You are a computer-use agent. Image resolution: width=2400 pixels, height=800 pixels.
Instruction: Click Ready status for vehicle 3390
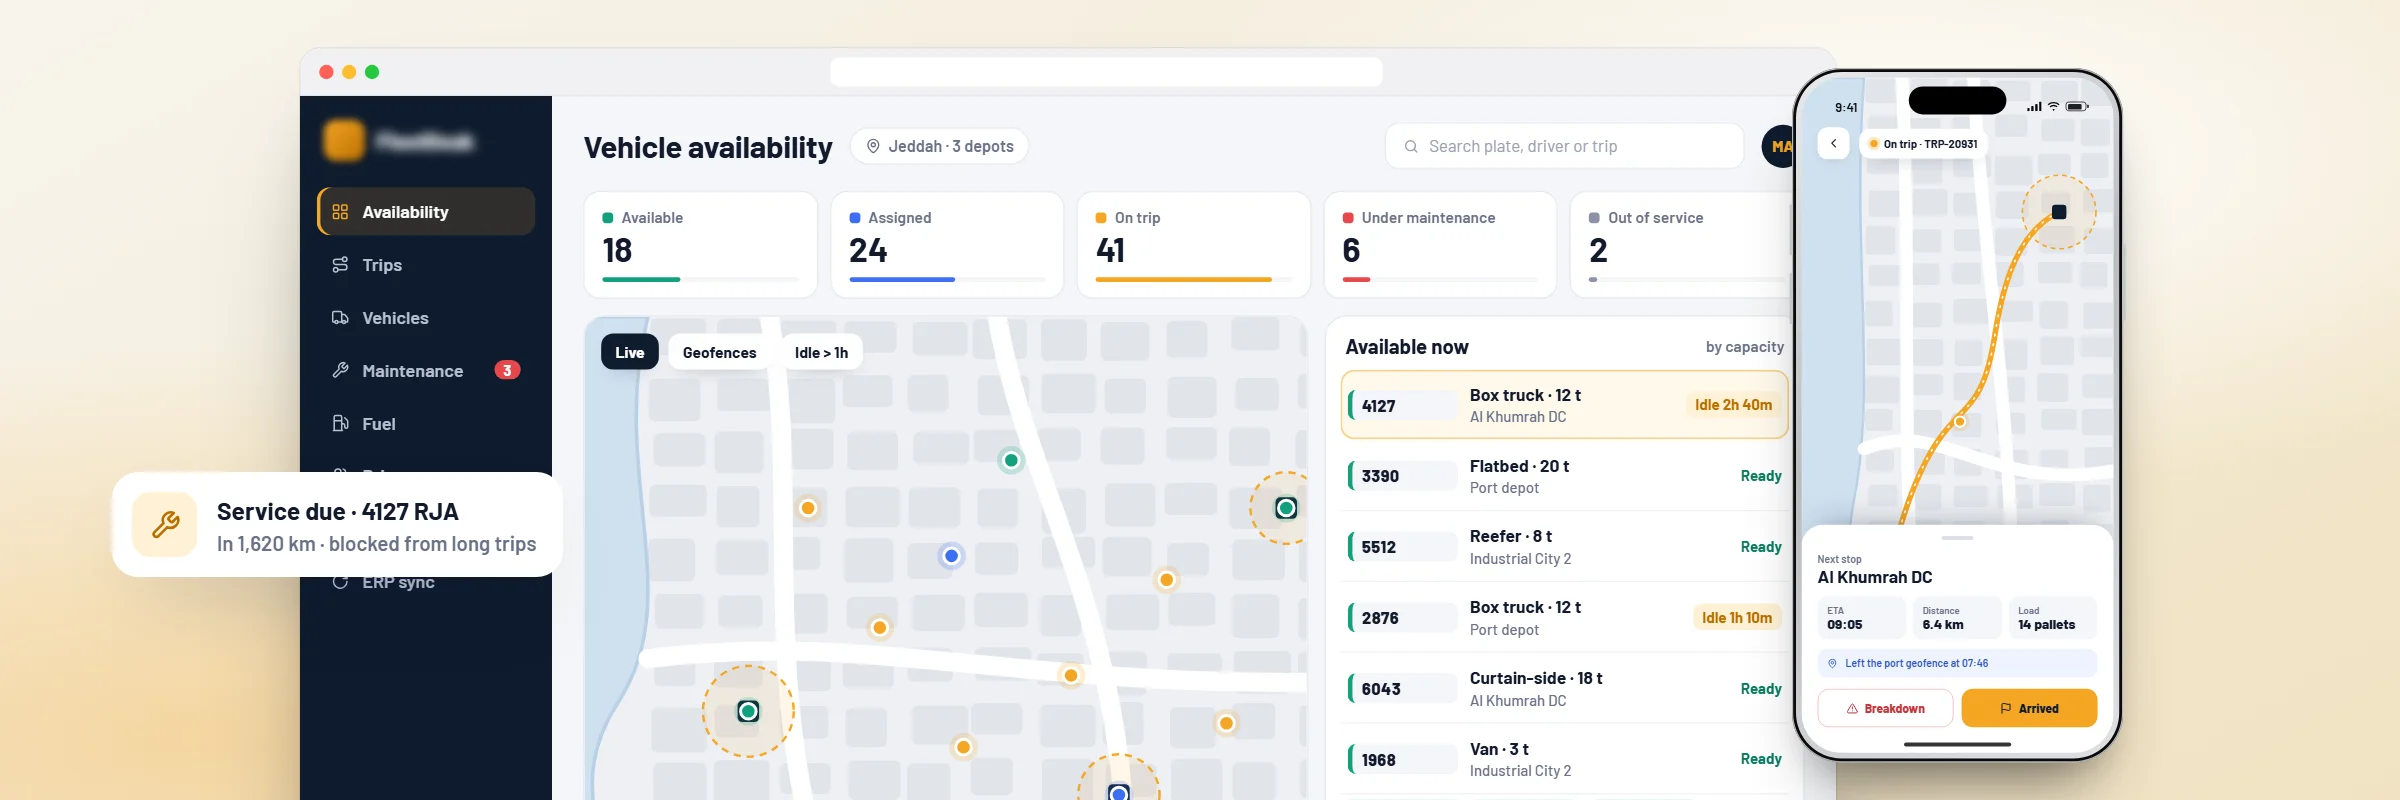click(x=1760, y=476)
